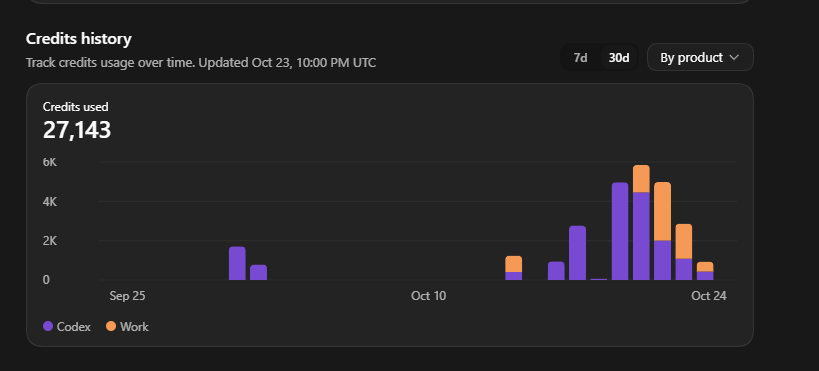This screenshot has height=371, width=819.
Task: Click the last bar near Oct 24
Action: click(x=705, y=271)
